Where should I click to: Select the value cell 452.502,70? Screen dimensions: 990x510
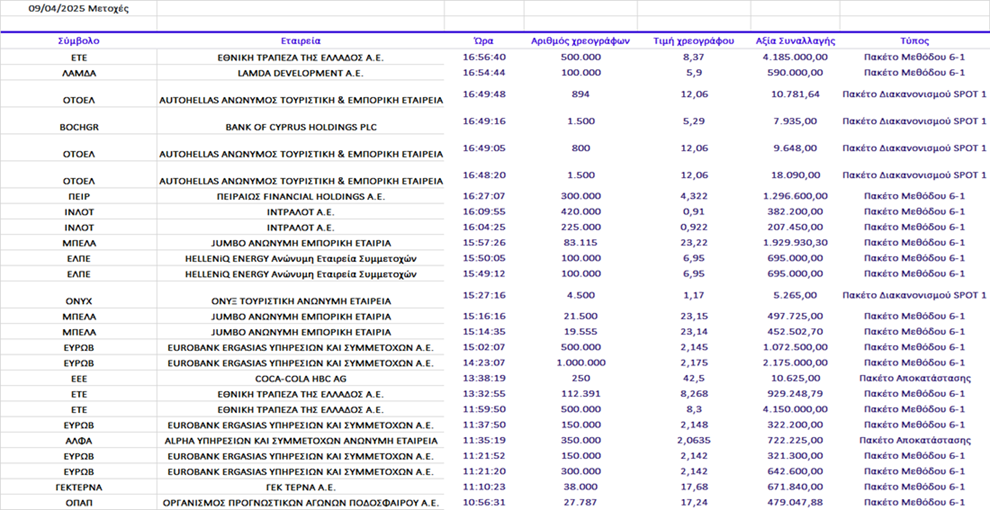click(796, 332)
